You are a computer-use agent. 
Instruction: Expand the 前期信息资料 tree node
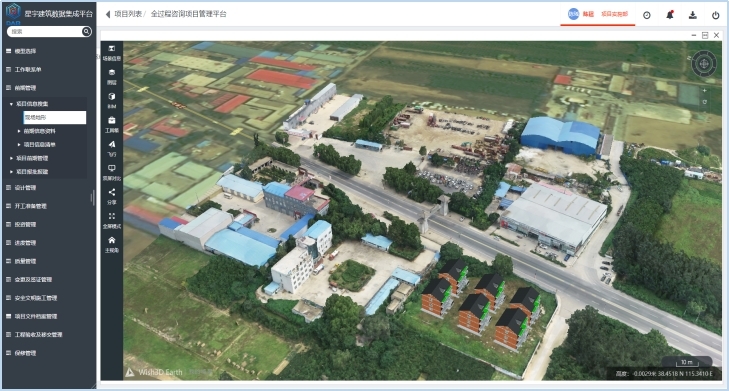[19, 131]
